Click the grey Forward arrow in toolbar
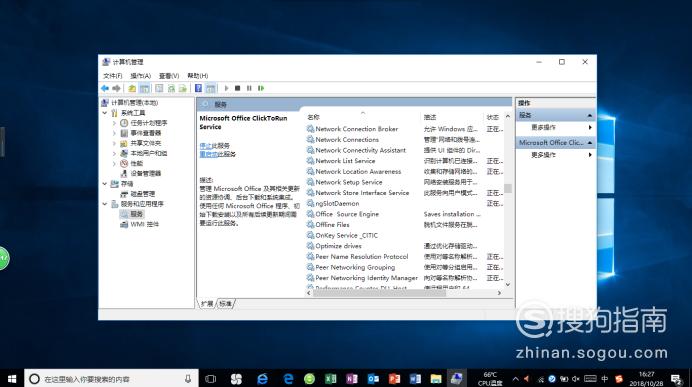Viewport: 692px width, 387px height. [116, 88]
